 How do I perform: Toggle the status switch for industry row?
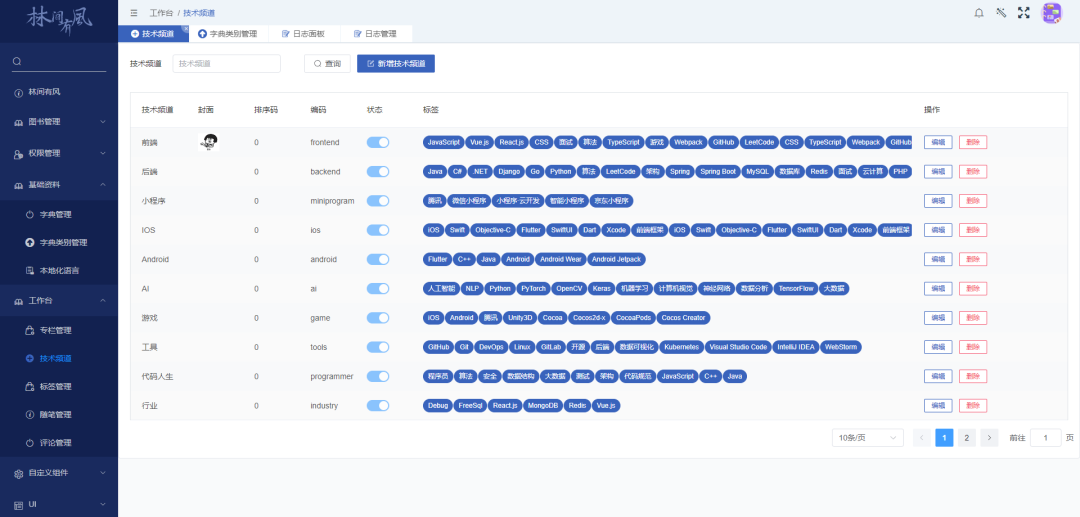click(378, 406)
